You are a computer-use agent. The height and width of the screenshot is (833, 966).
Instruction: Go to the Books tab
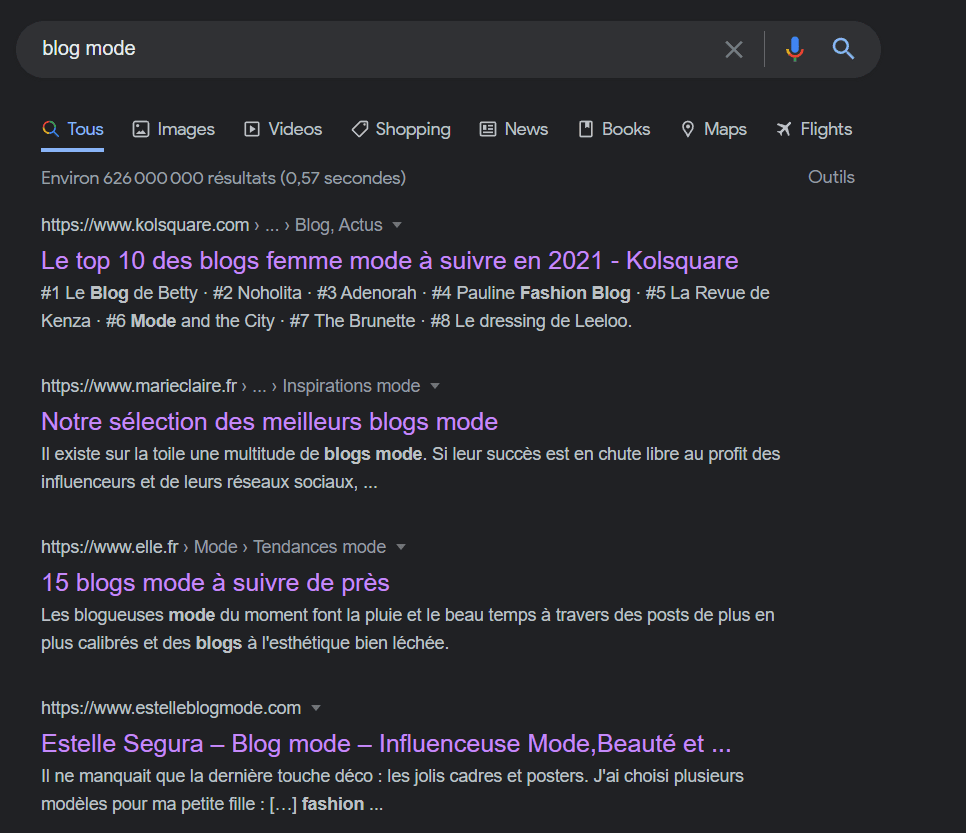[x=614, y=129]
